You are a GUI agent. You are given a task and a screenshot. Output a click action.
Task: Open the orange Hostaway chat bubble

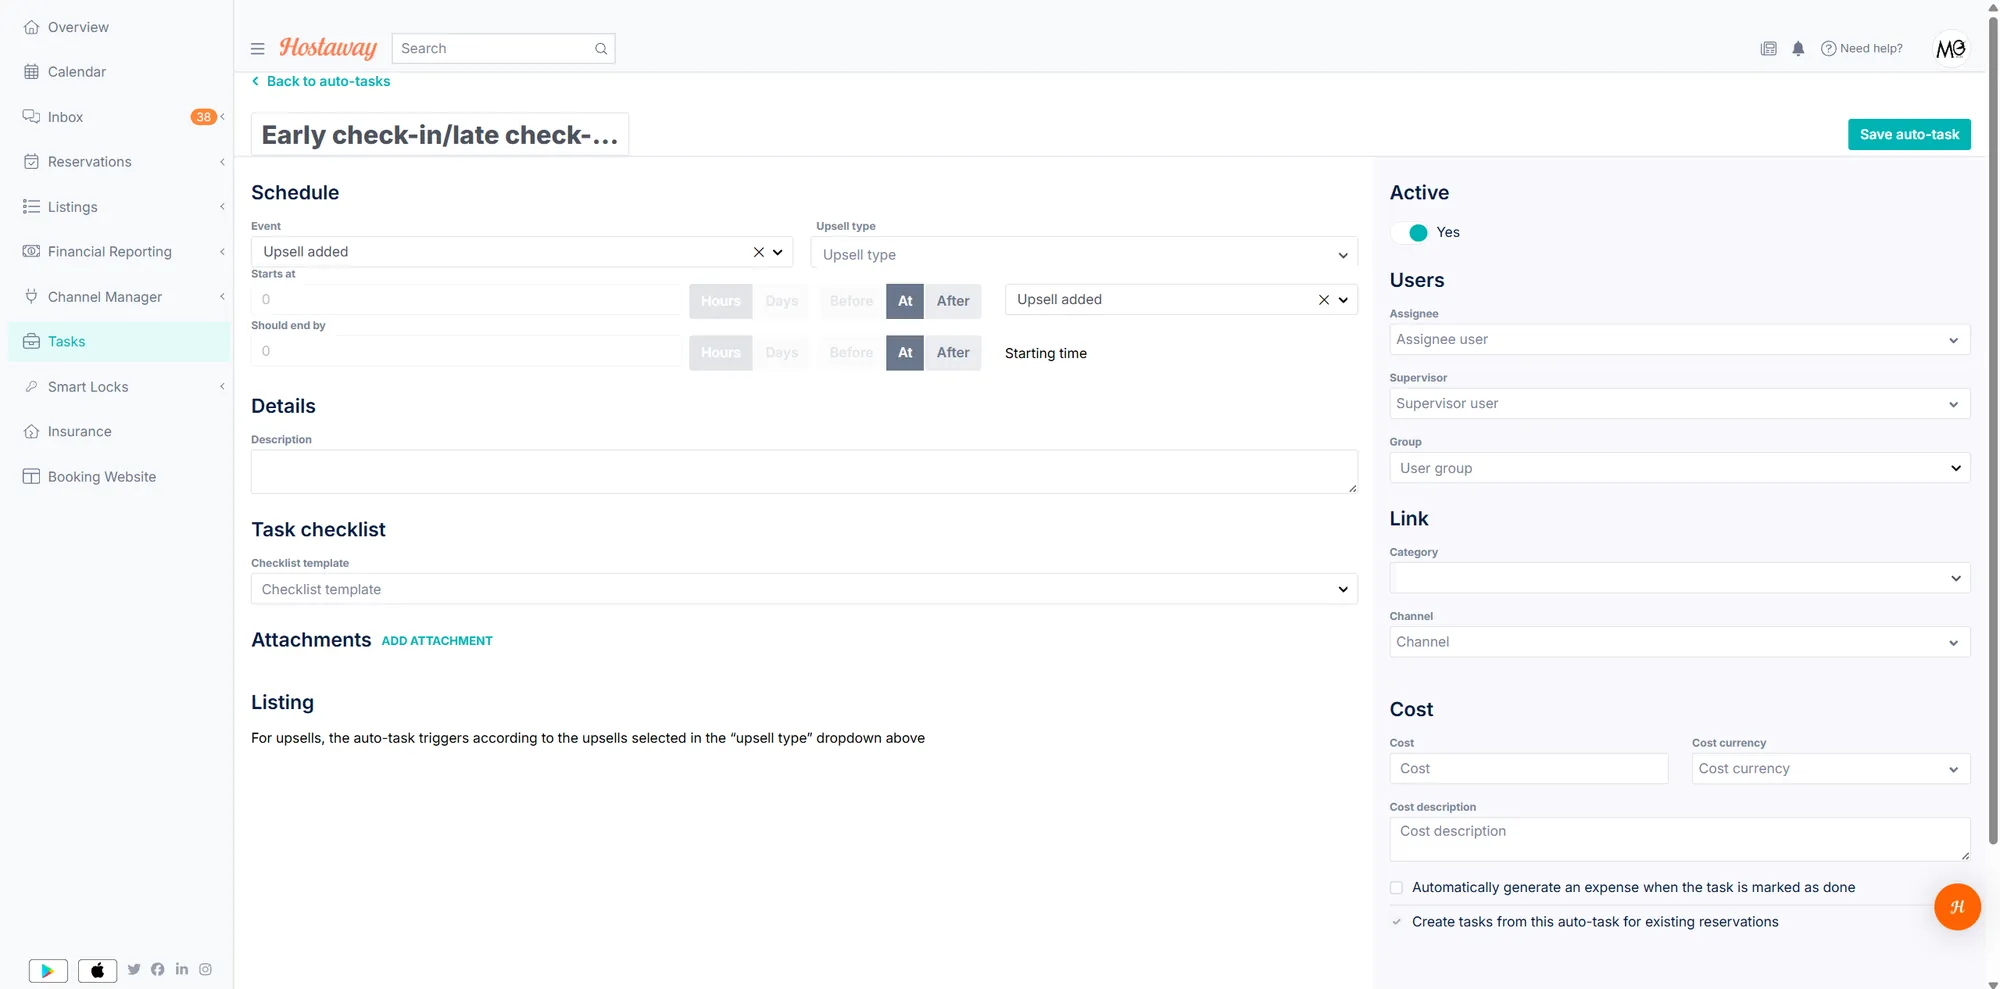point(1957,907)
